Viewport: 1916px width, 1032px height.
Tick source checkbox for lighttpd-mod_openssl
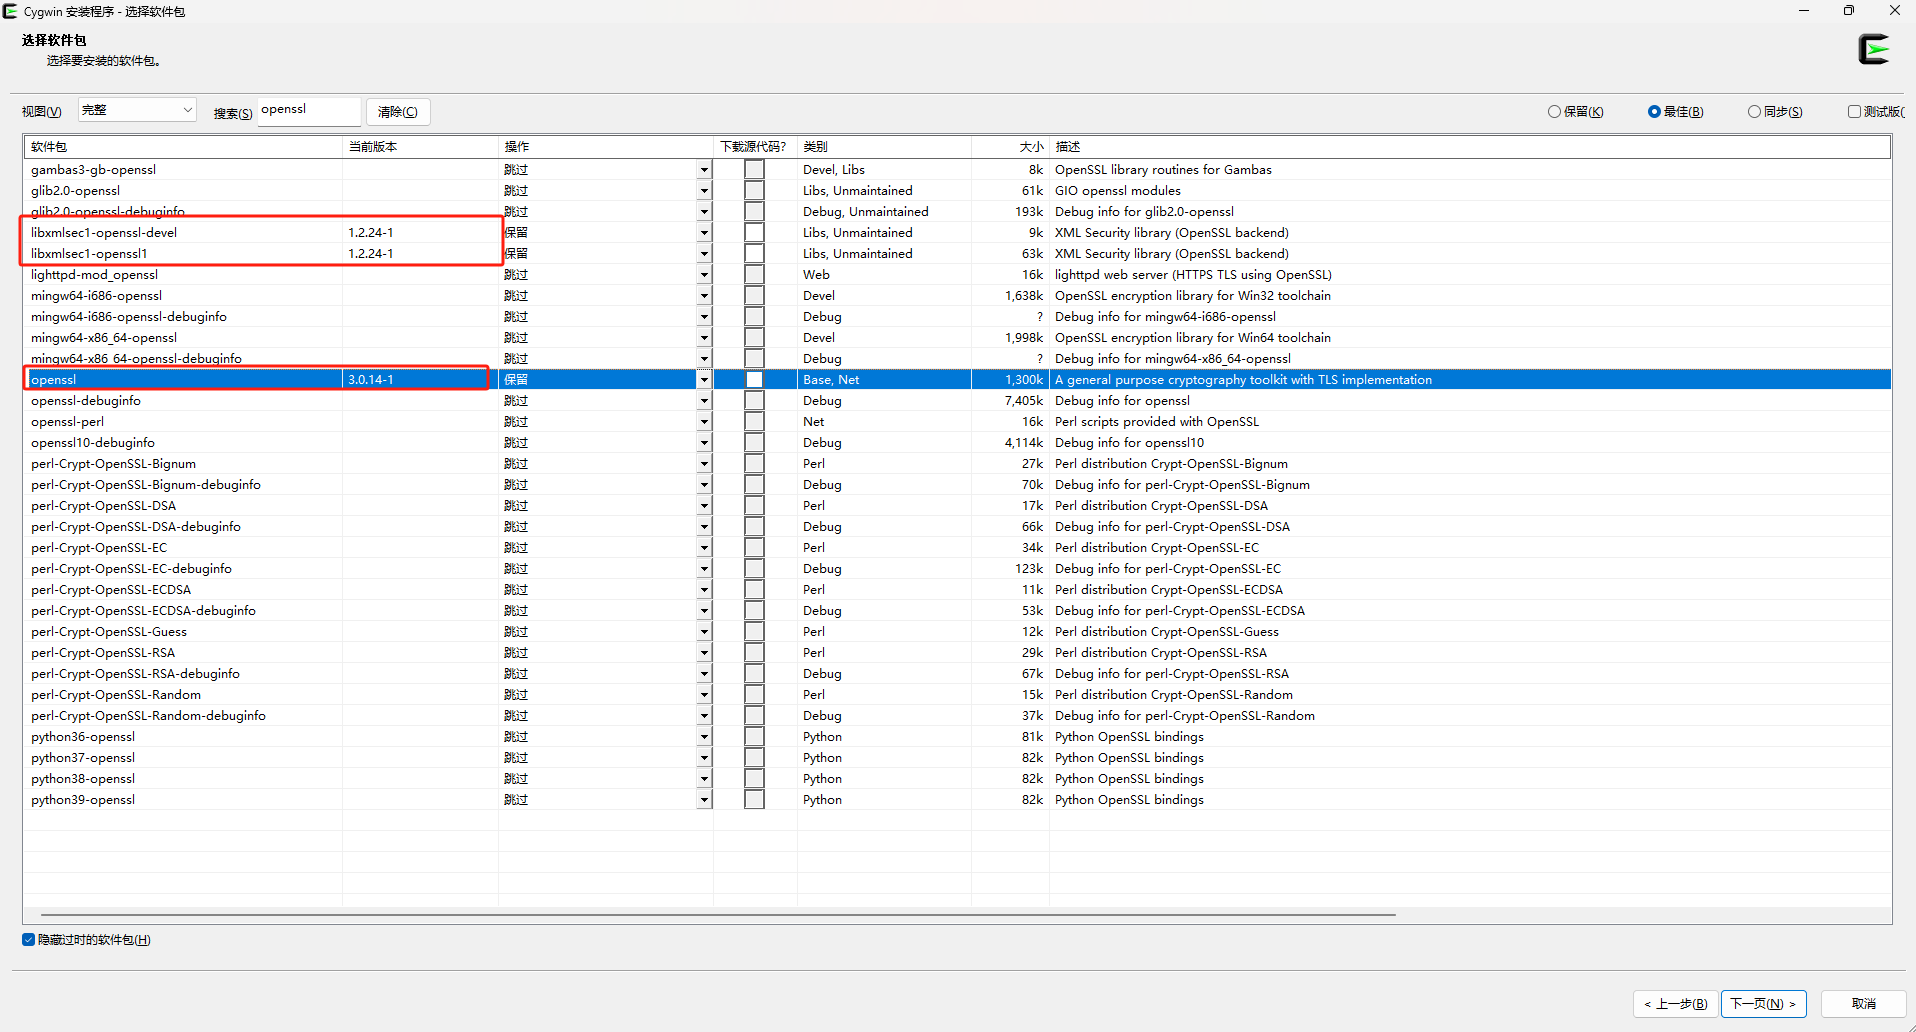[754, 275]
